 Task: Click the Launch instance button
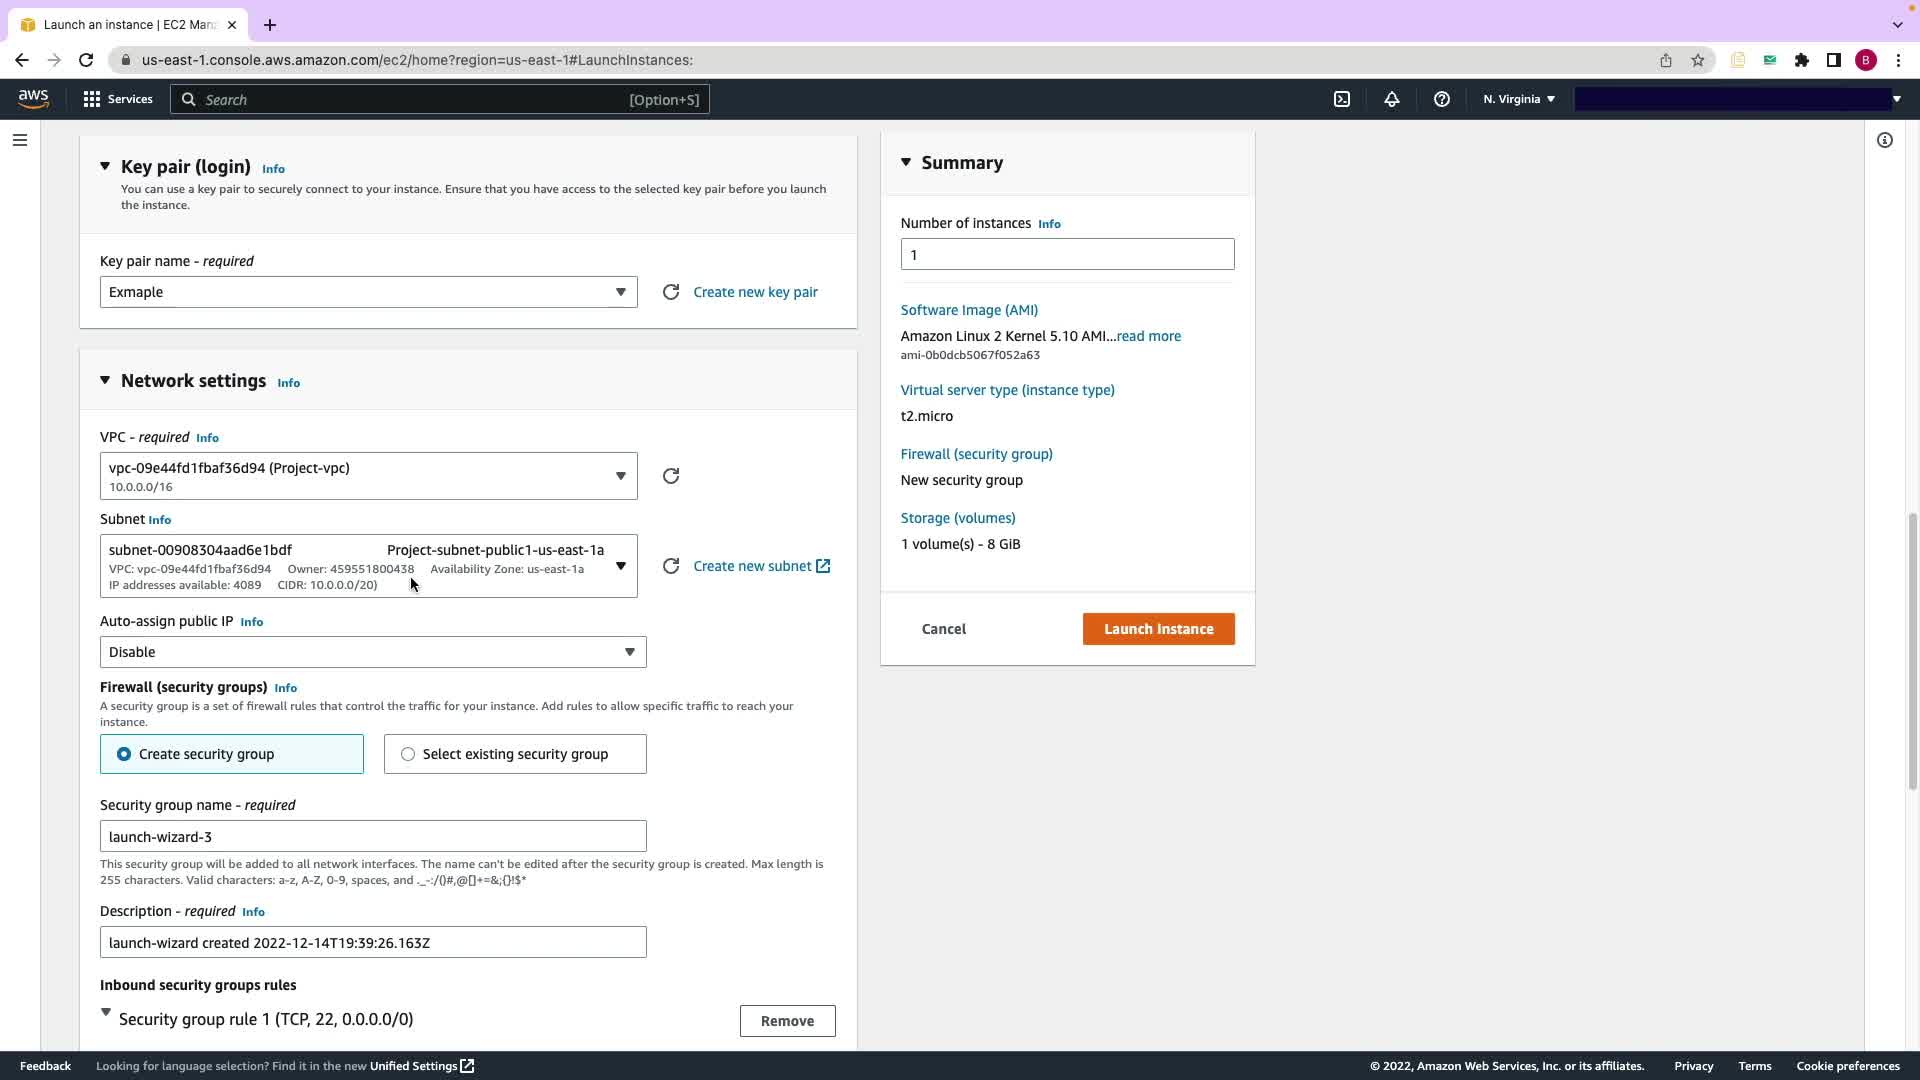[x=1158, y=629]
